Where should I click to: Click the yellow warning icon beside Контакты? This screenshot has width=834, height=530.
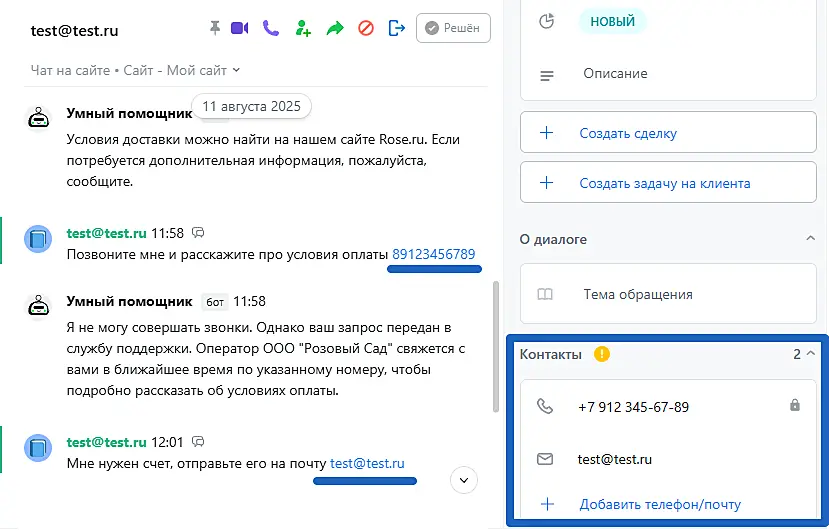(x=602, y=354)
